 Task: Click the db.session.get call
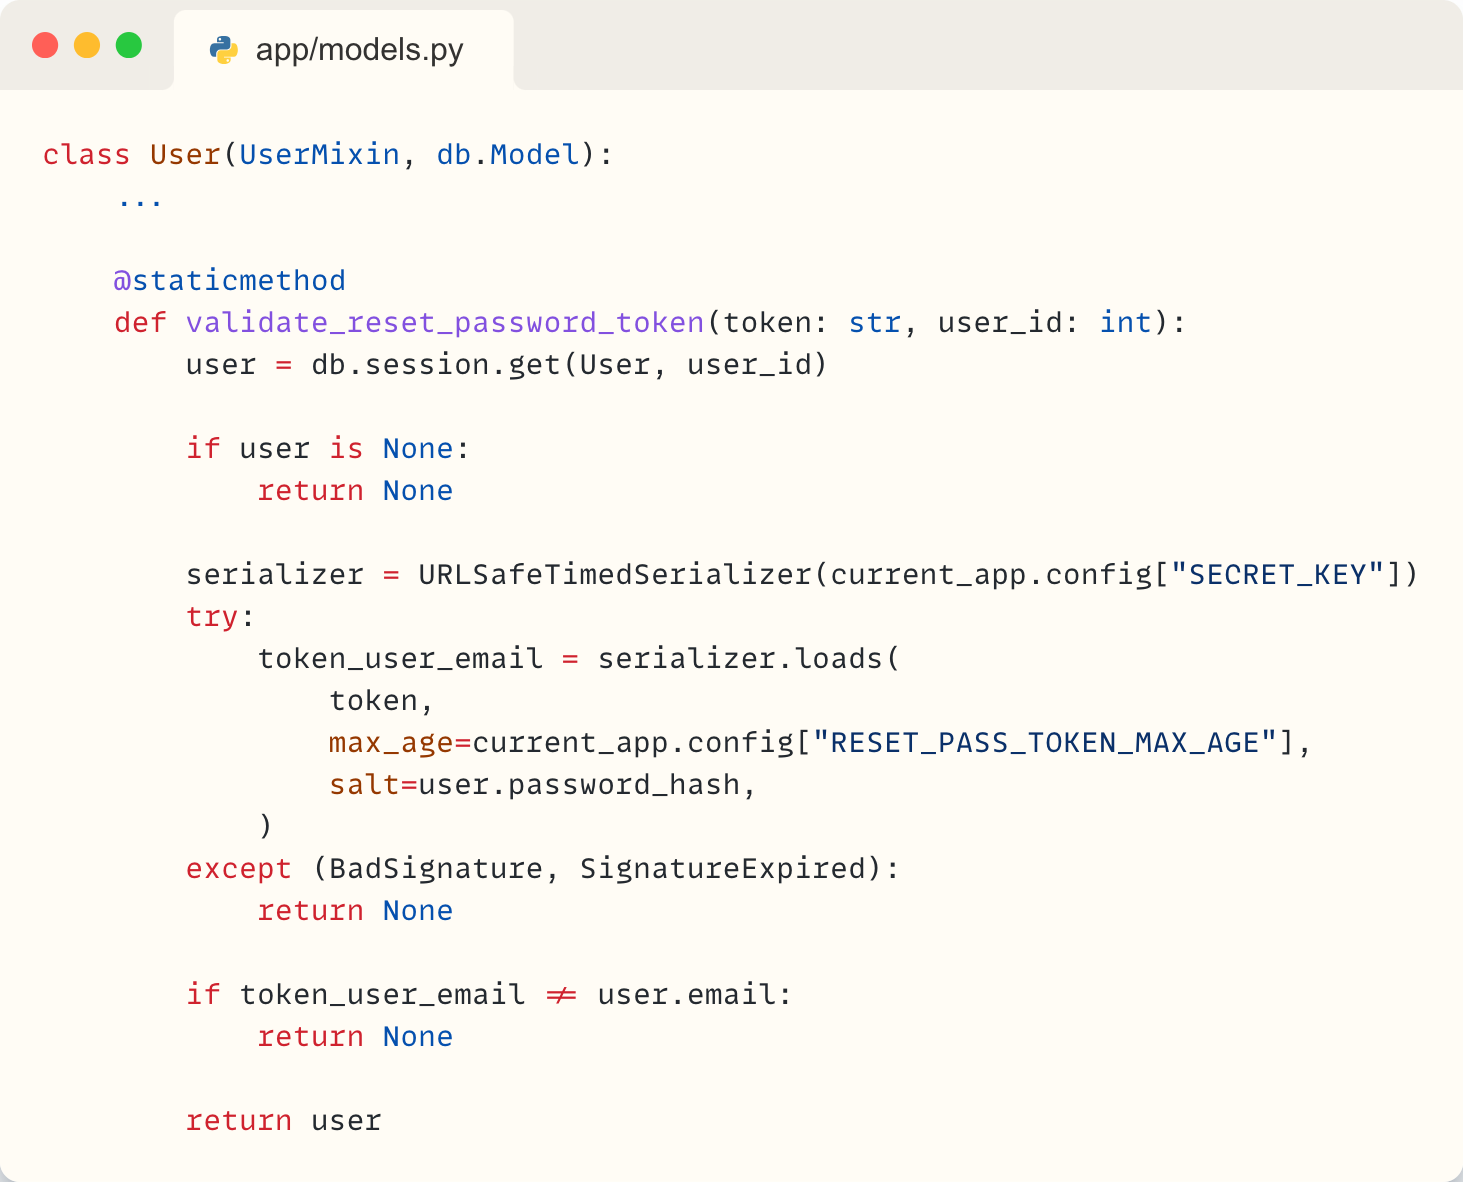(x=436, y=365)
